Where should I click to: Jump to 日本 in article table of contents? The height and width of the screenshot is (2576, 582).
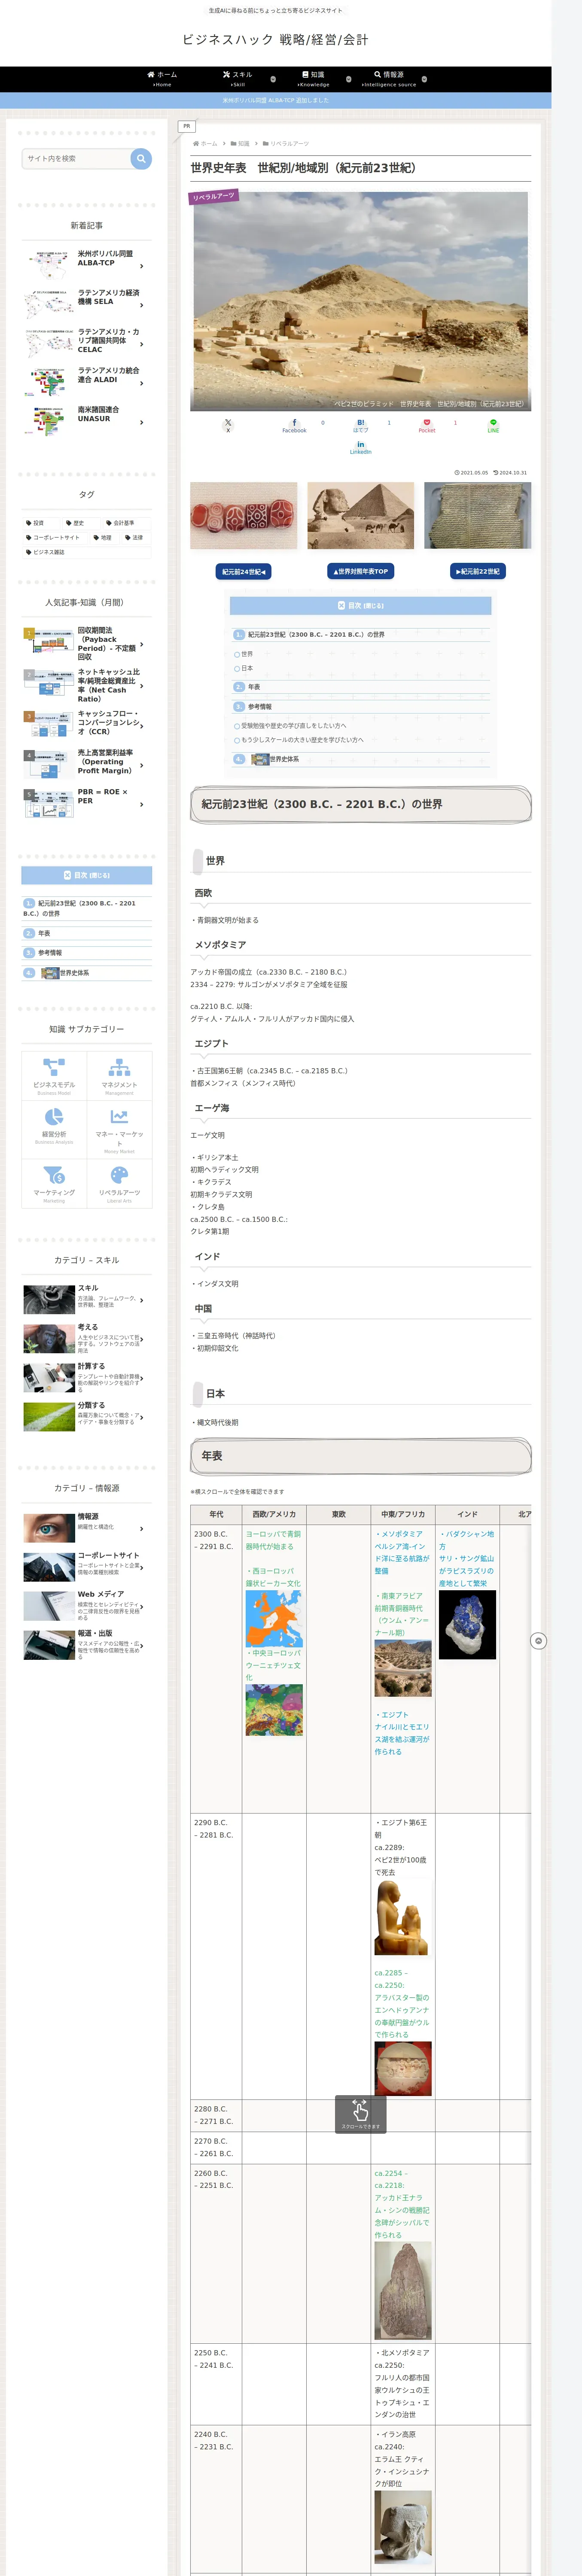[x=246, y=668]
